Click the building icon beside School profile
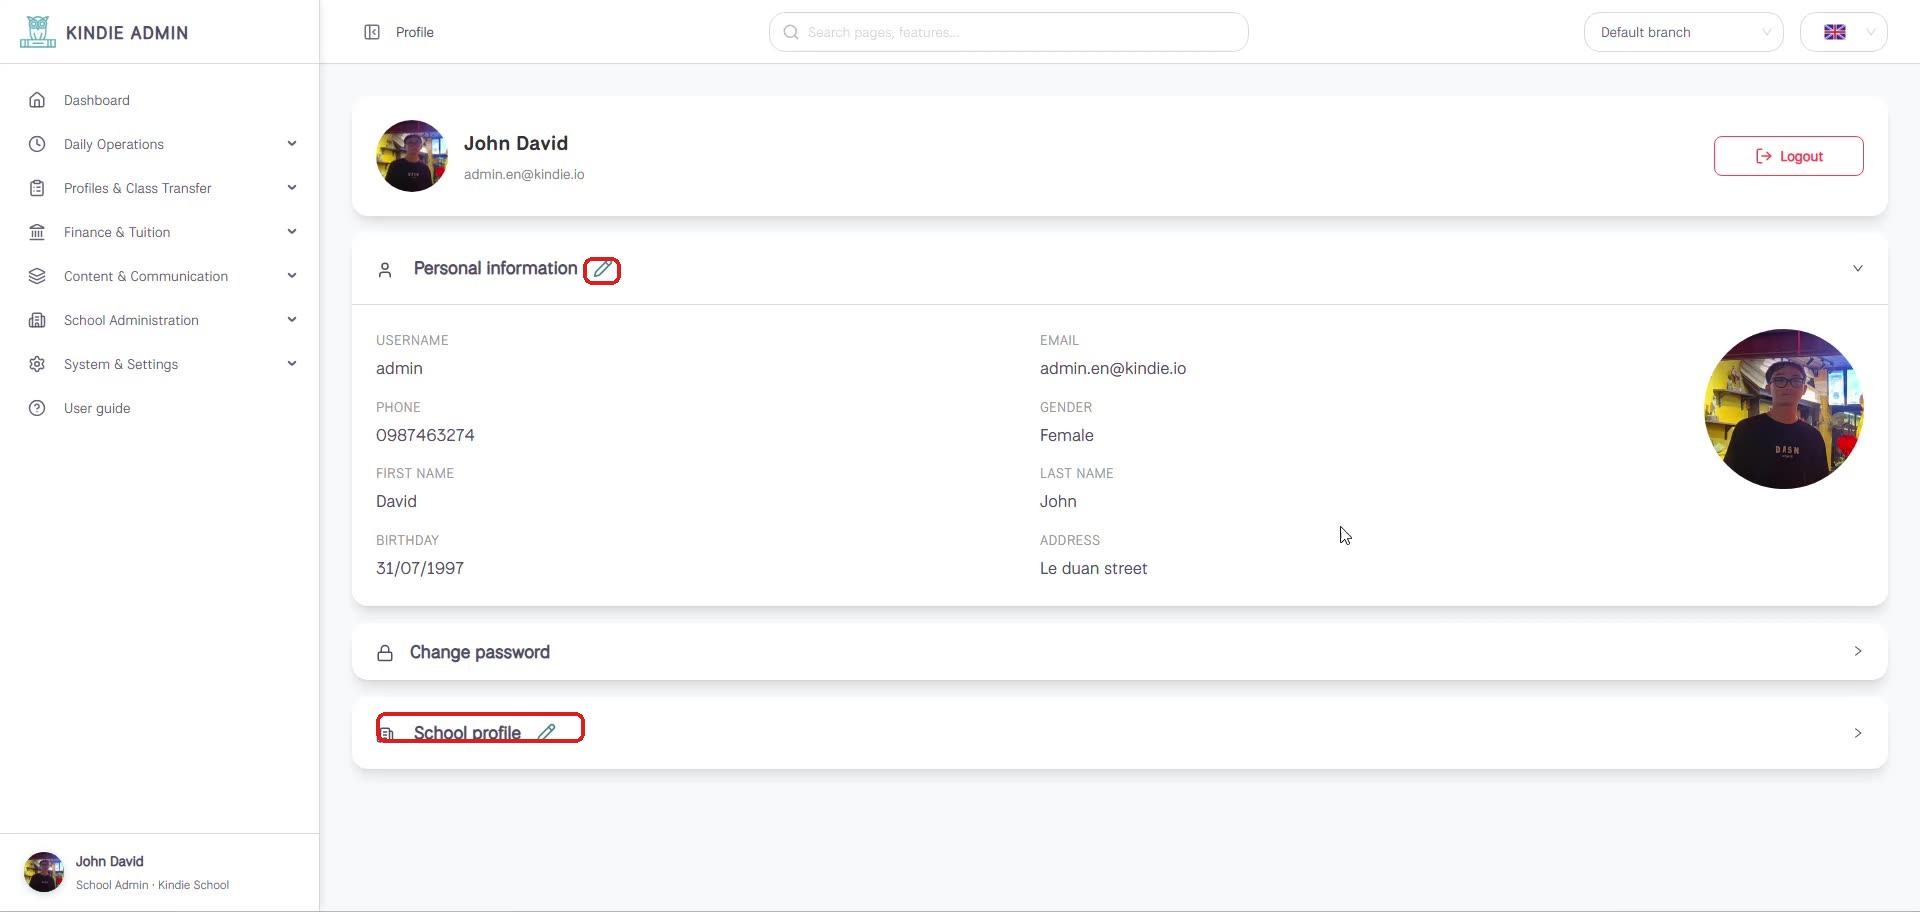Image resolution: width=1920 pixels, height=912 pixels. pyautogui.click(x=386, y=733)
